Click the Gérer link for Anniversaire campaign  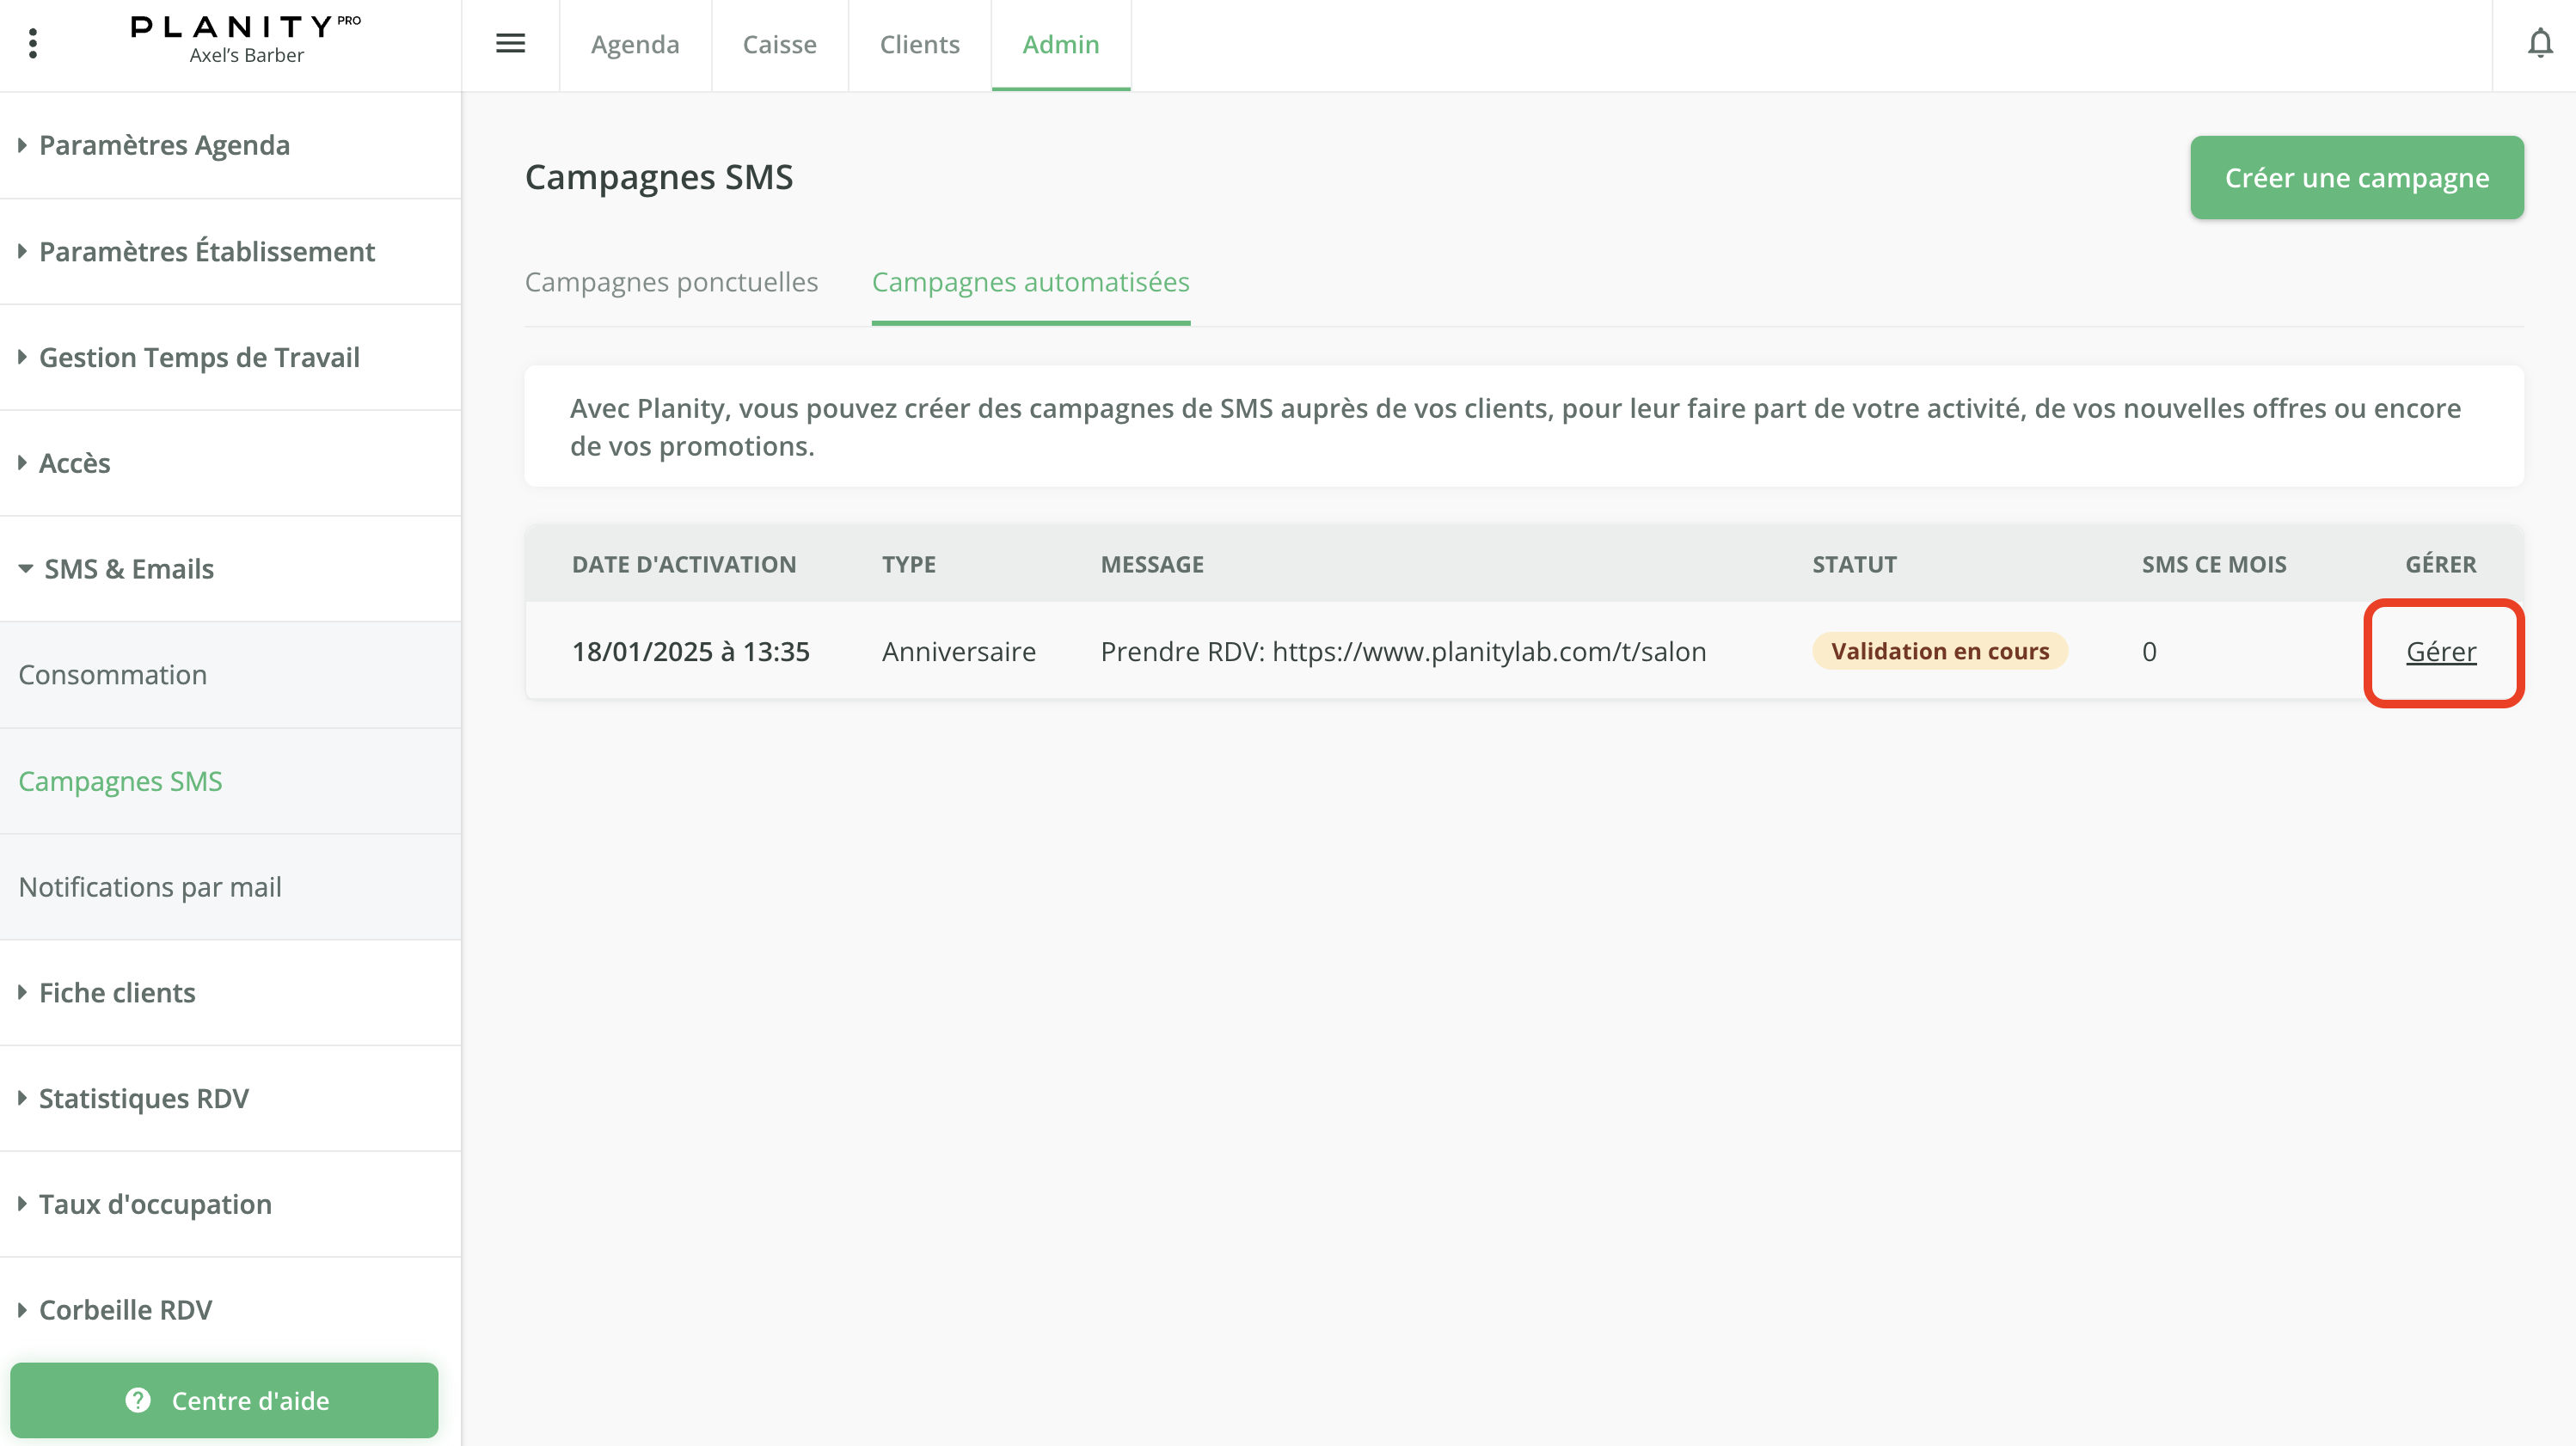point(2440,652)
